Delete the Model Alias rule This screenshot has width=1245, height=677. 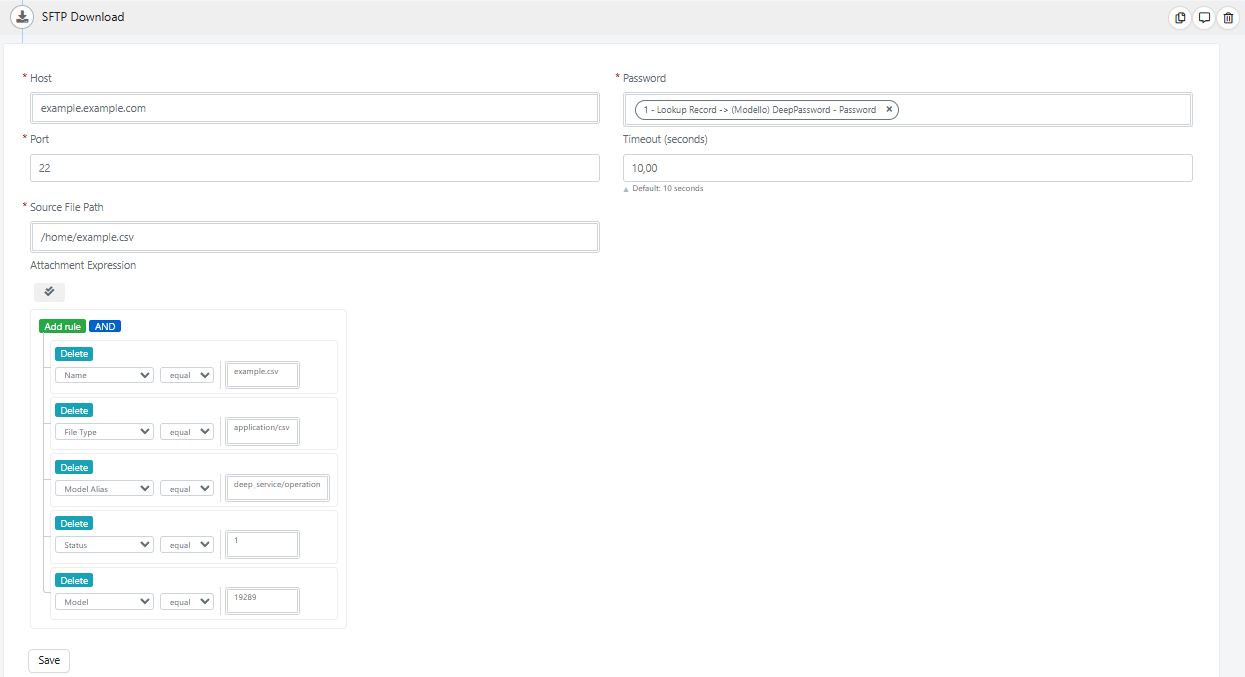click(74, 468)
